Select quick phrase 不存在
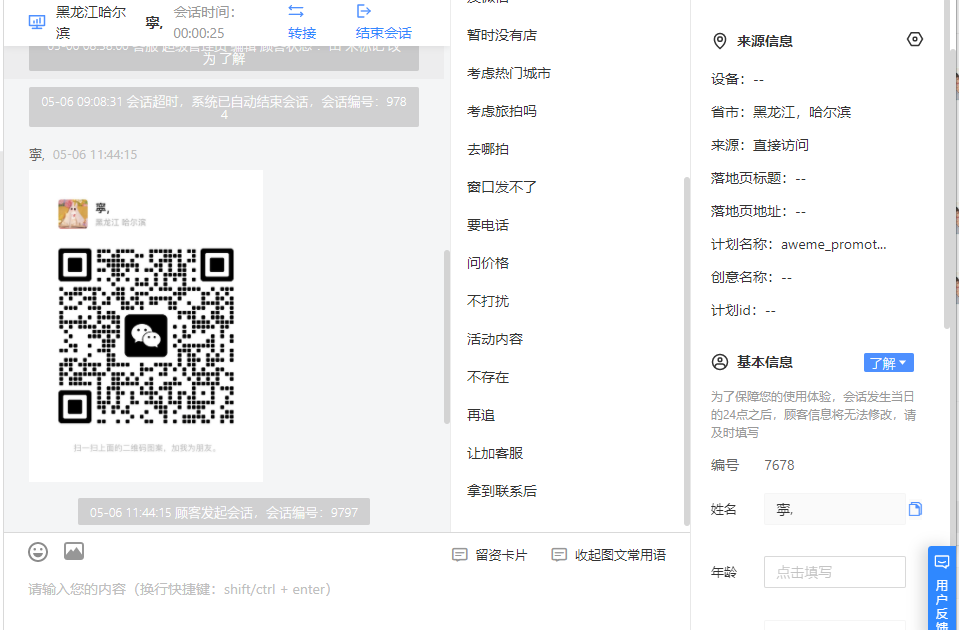 [x=488, y=377]
